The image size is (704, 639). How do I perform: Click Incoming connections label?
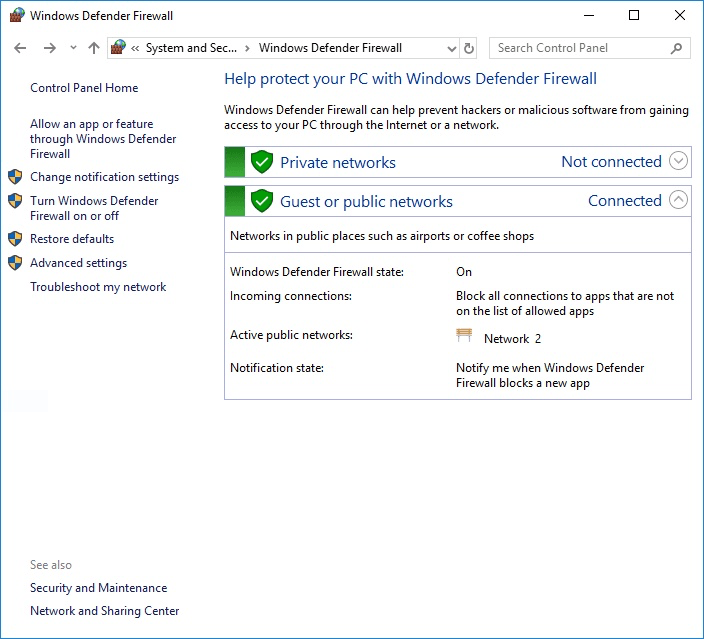(290, 296)
